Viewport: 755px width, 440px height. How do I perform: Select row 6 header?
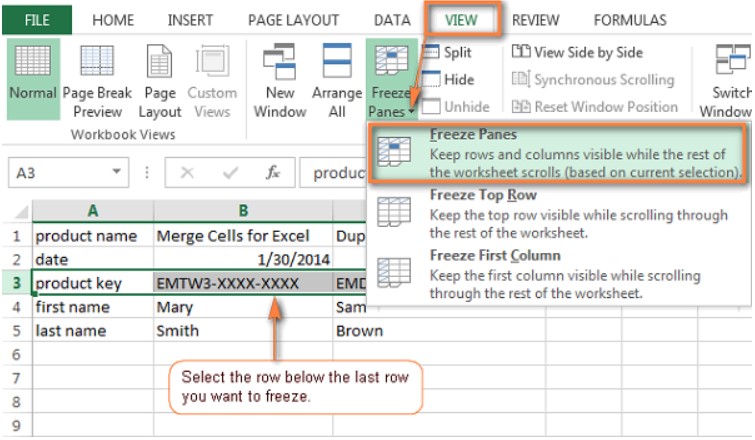pyautogui.click(x=17, y=354)
